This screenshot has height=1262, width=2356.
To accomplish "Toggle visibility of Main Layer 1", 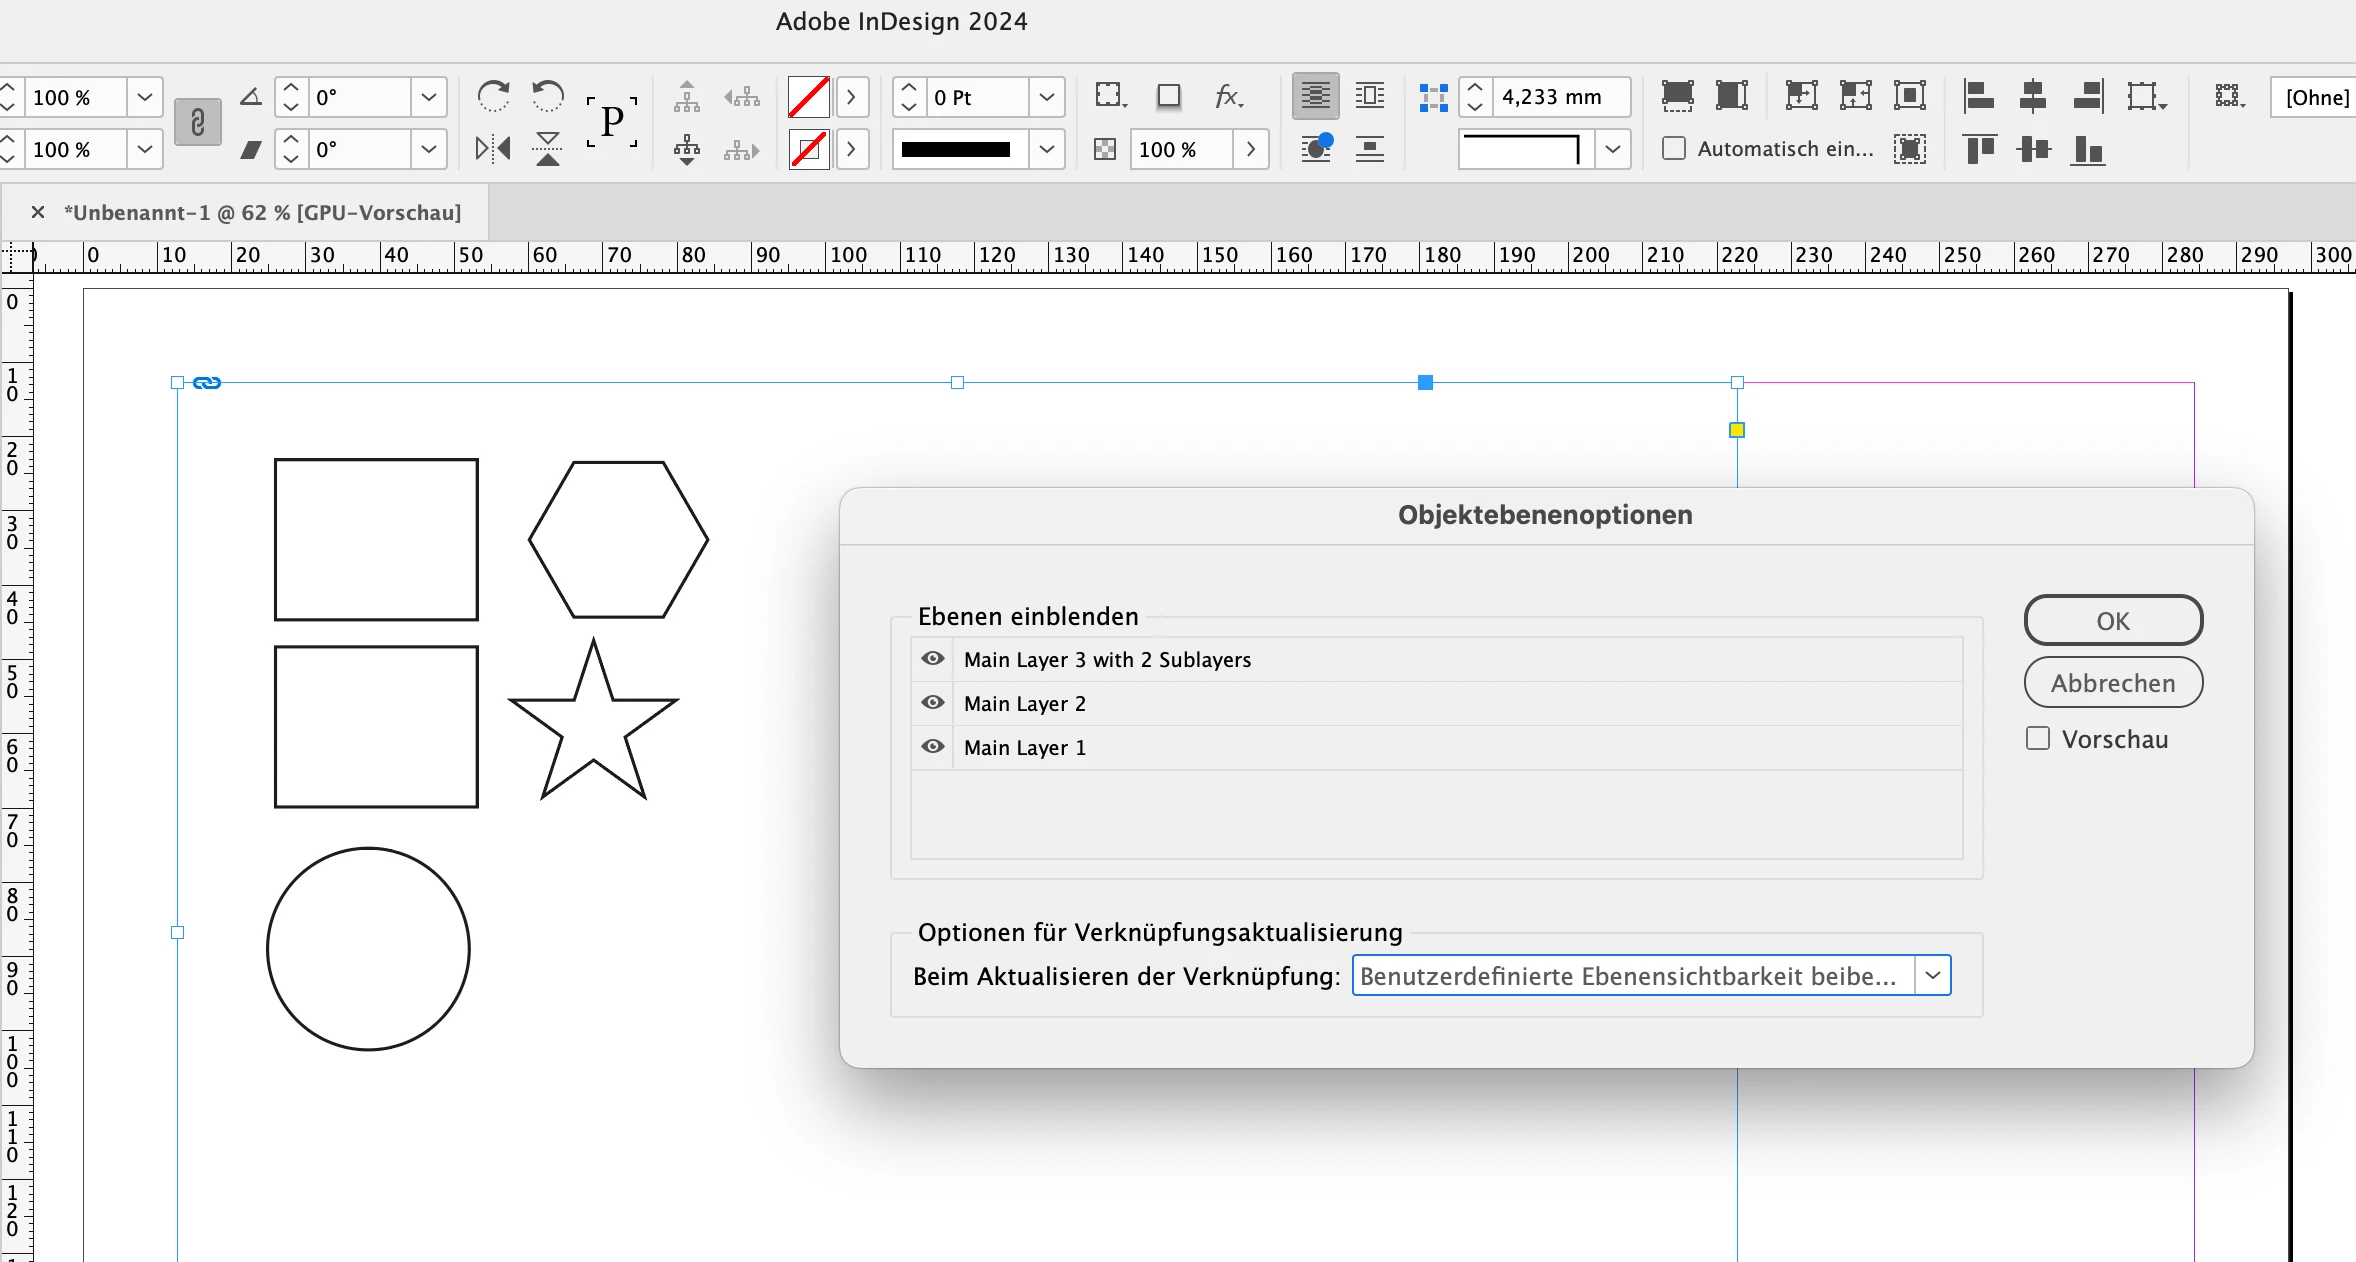I will point(933,747).
